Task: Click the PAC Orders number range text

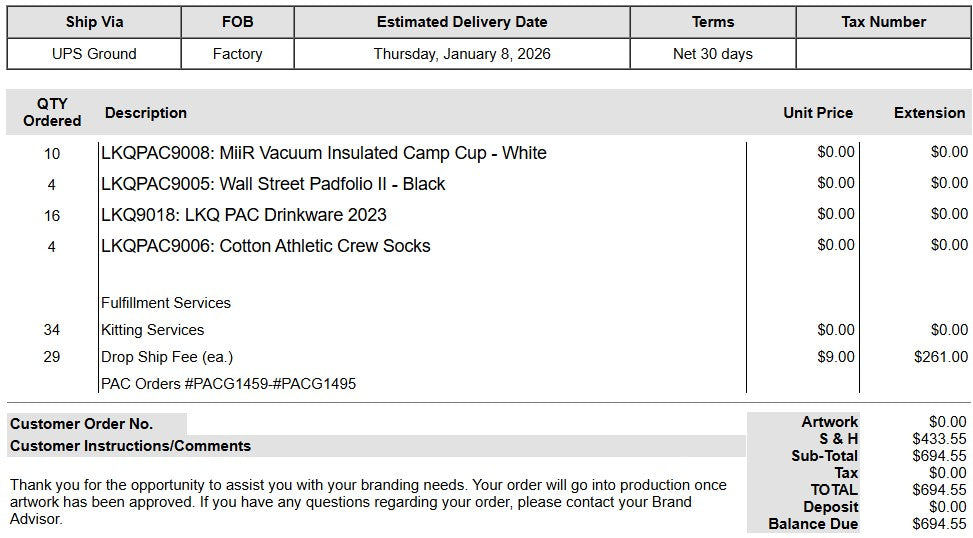Action: pos(228,384)
